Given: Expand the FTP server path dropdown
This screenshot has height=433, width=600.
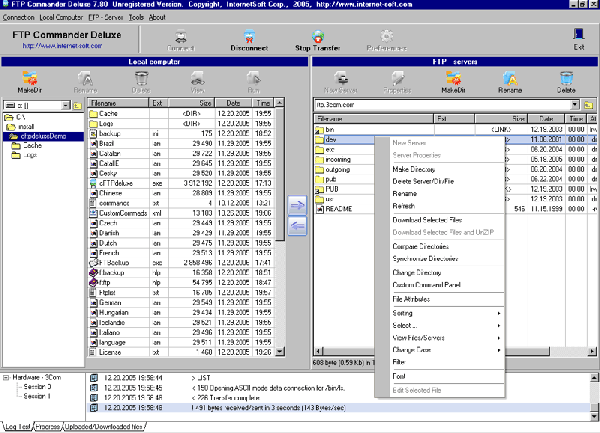Looking at the screenshot, I should [575, 103].
